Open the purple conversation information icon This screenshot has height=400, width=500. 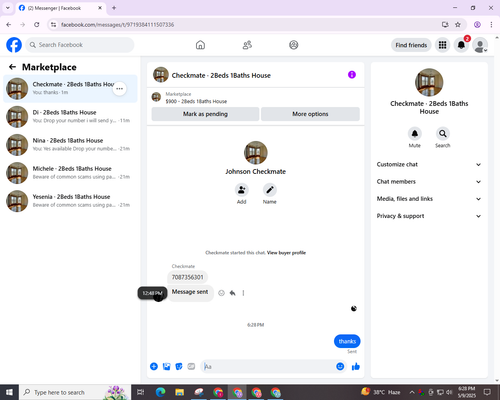point(352,75)
